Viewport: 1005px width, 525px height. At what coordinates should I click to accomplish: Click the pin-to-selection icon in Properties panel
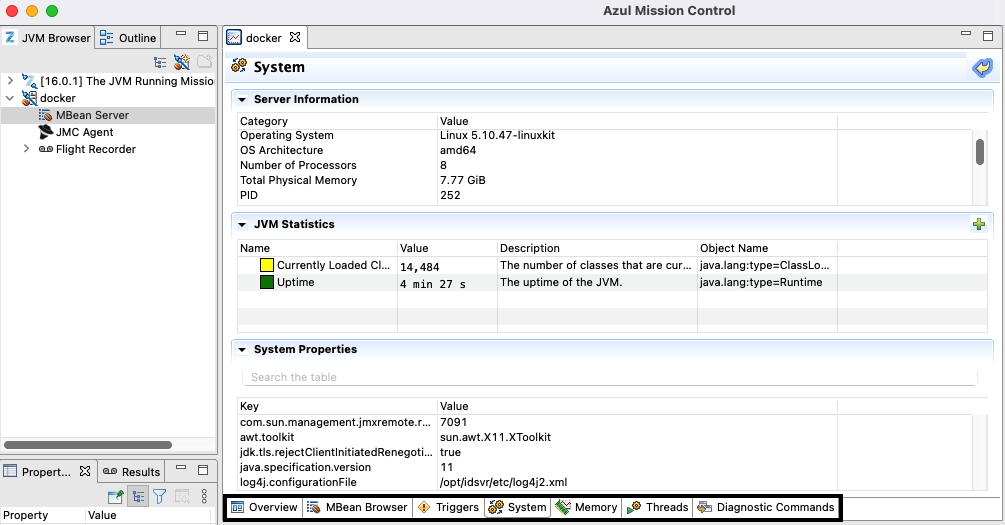pos(116,495)
